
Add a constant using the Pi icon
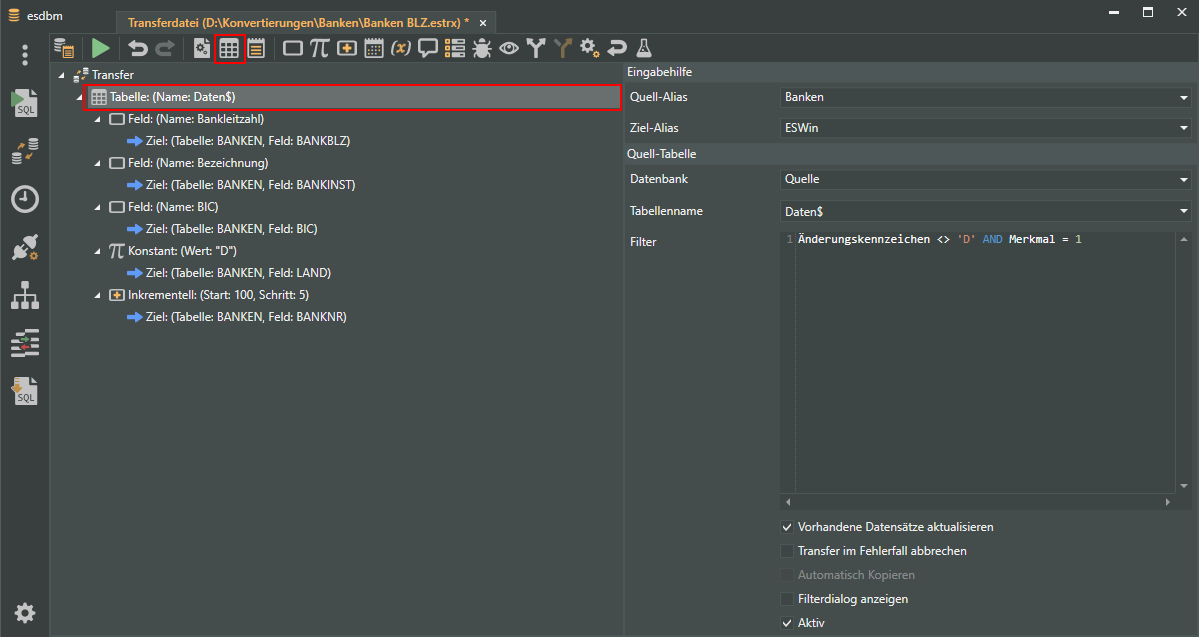319,48
